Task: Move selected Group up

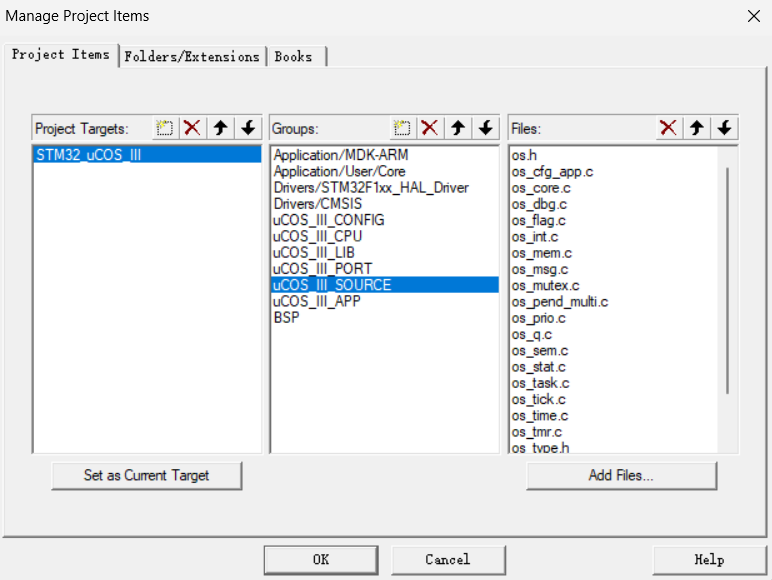Action: tap(458, 129)
